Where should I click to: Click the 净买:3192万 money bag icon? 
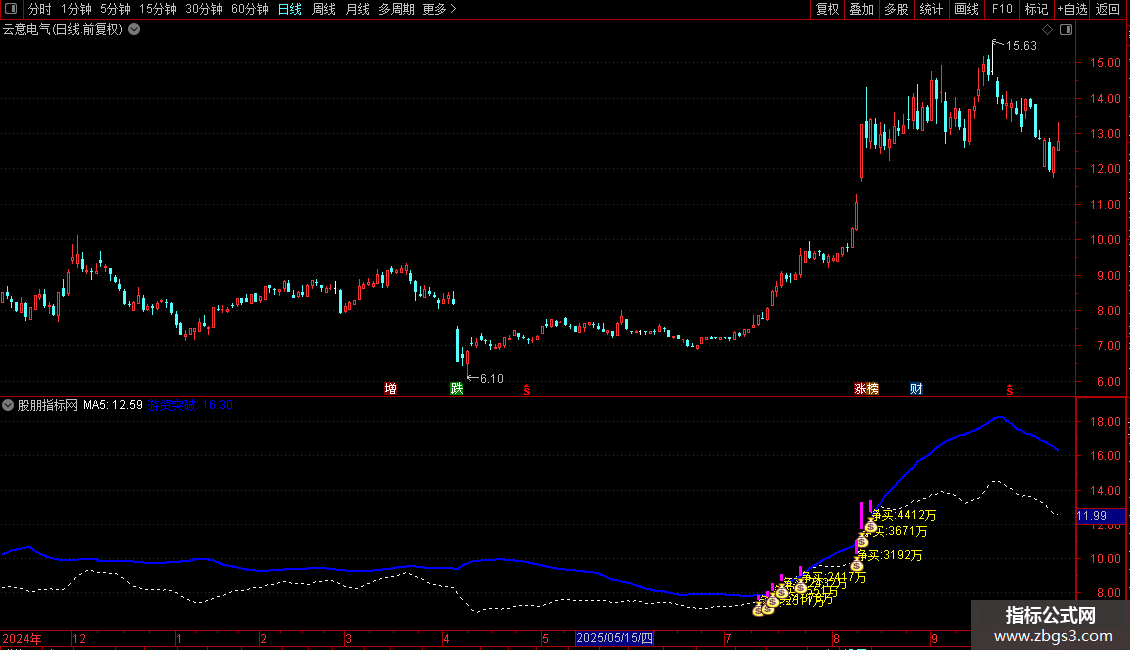857,565
